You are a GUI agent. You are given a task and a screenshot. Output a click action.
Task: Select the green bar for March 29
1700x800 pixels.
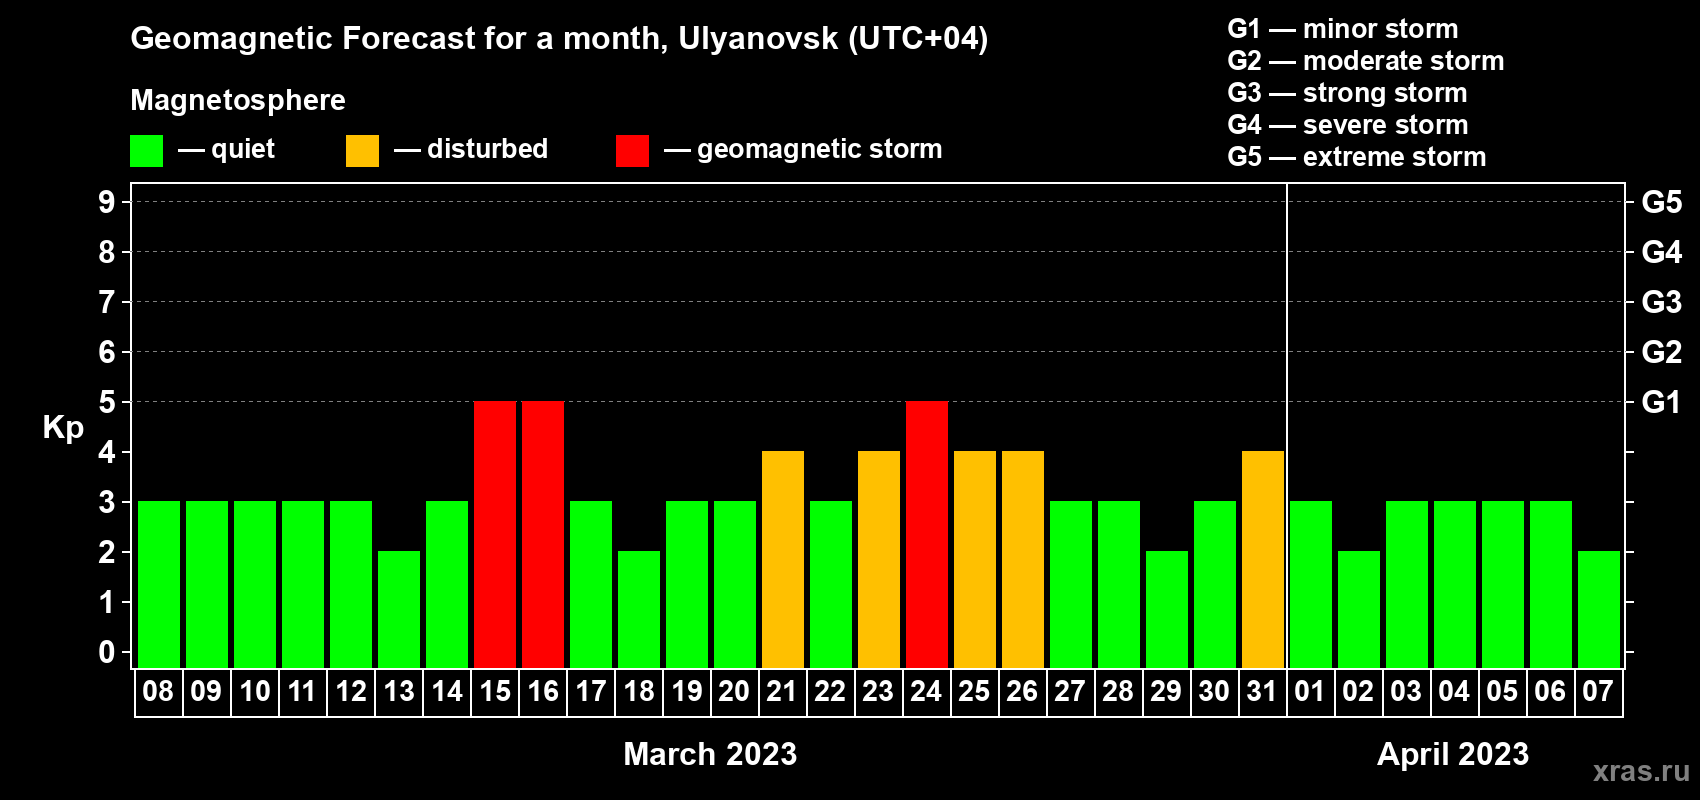click(x=1167, y=610)
